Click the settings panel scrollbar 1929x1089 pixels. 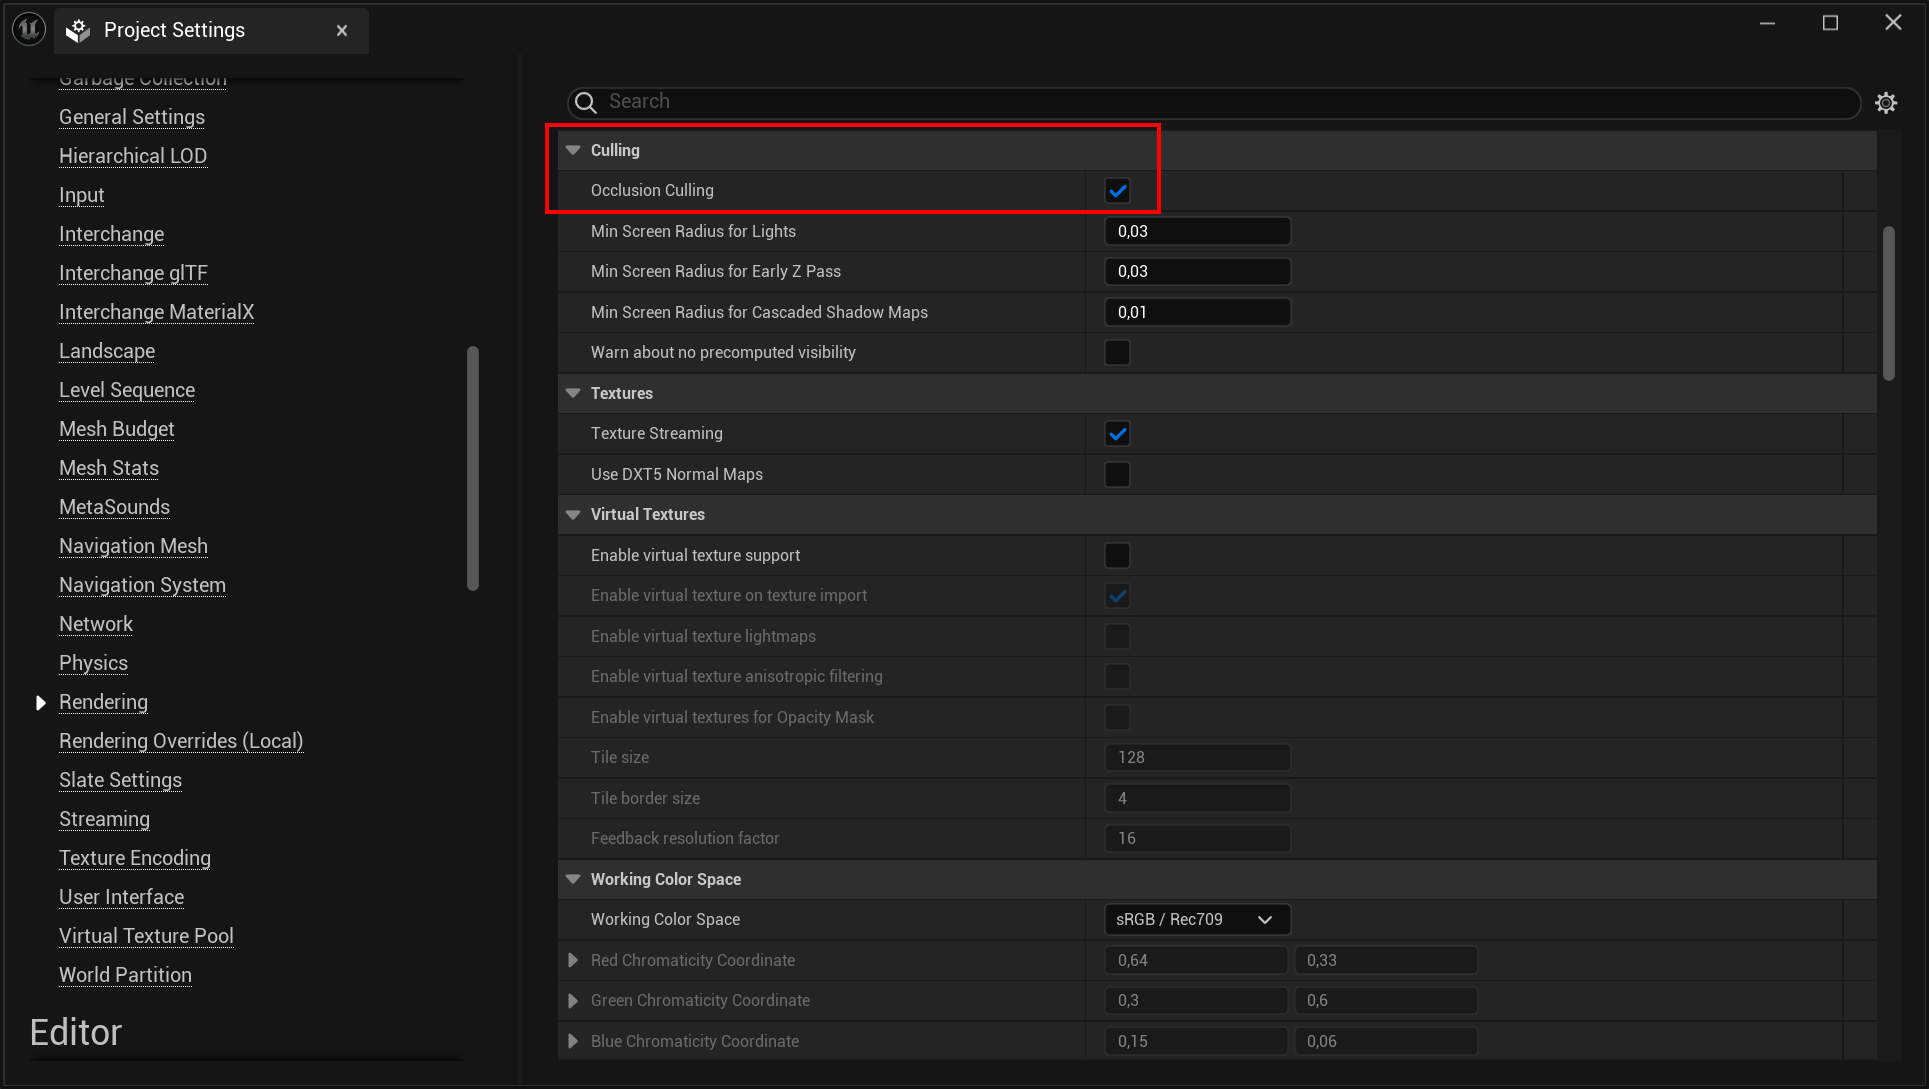click(x=1889, y=303)
